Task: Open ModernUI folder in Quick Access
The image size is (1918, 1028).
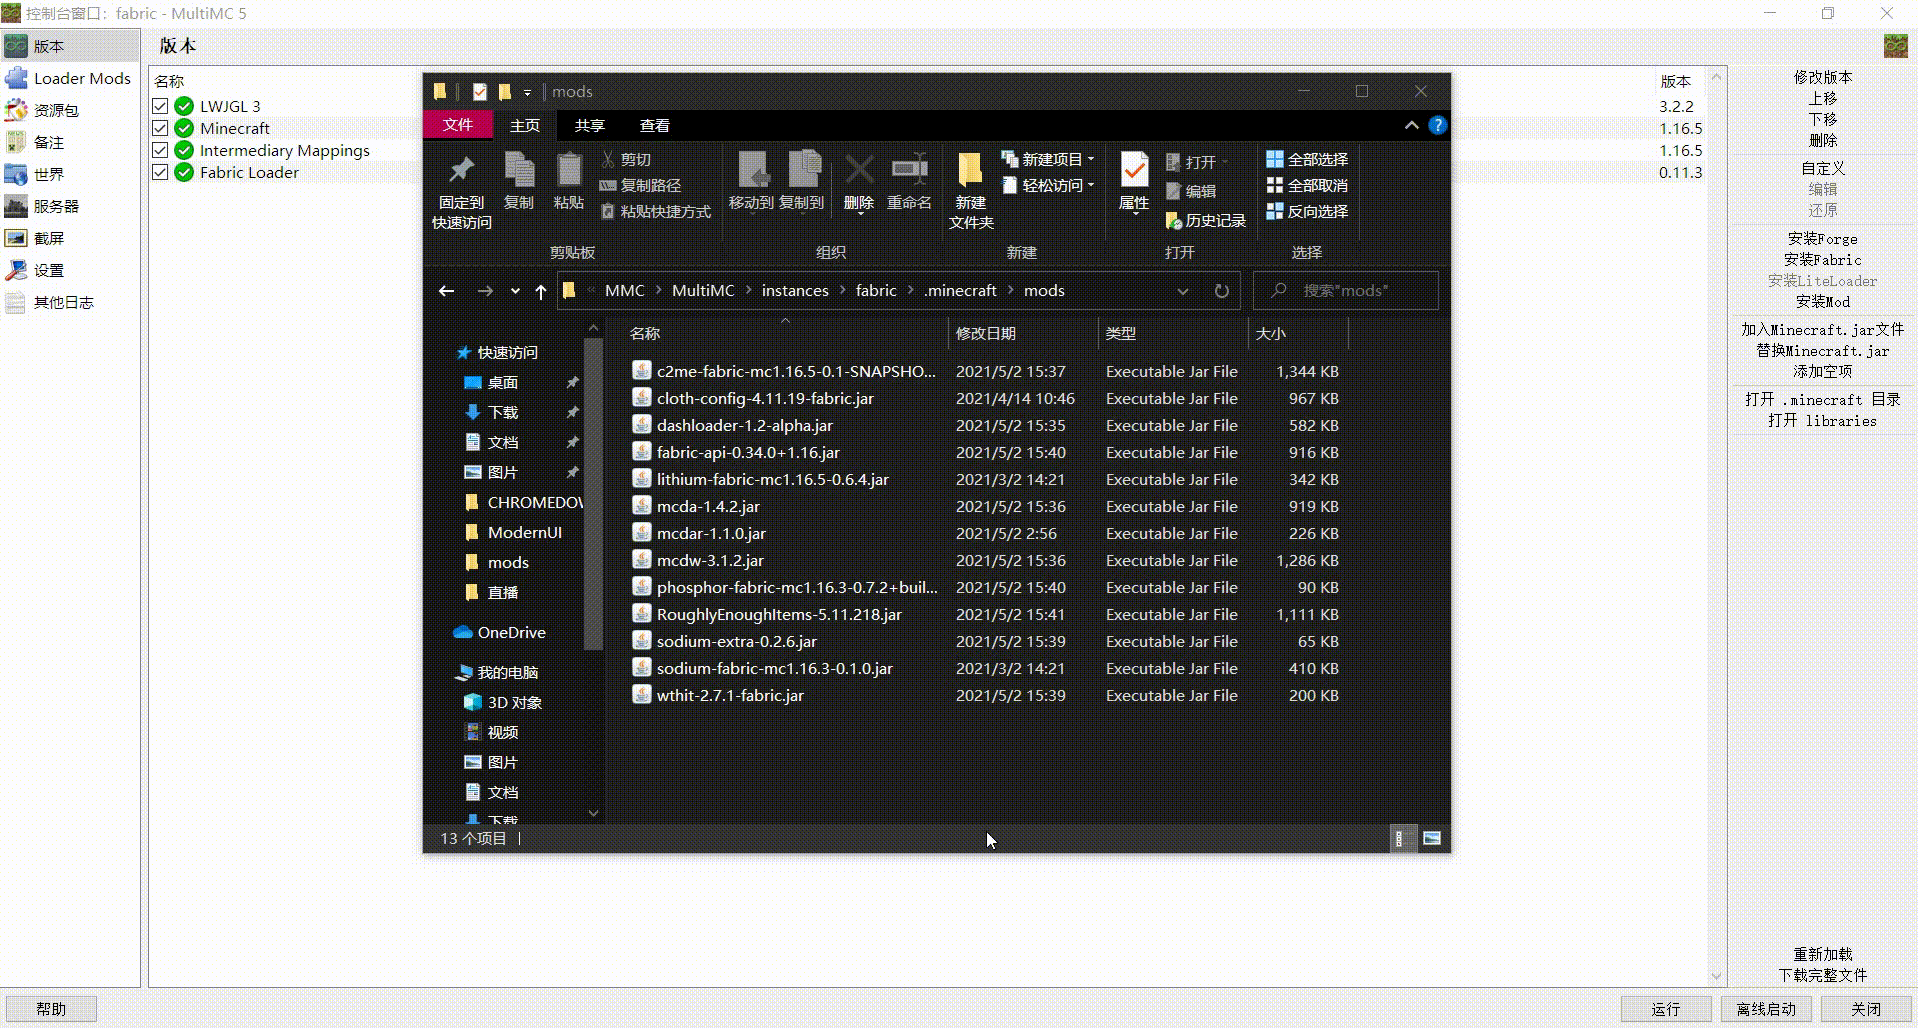Action: pos(524,532)
